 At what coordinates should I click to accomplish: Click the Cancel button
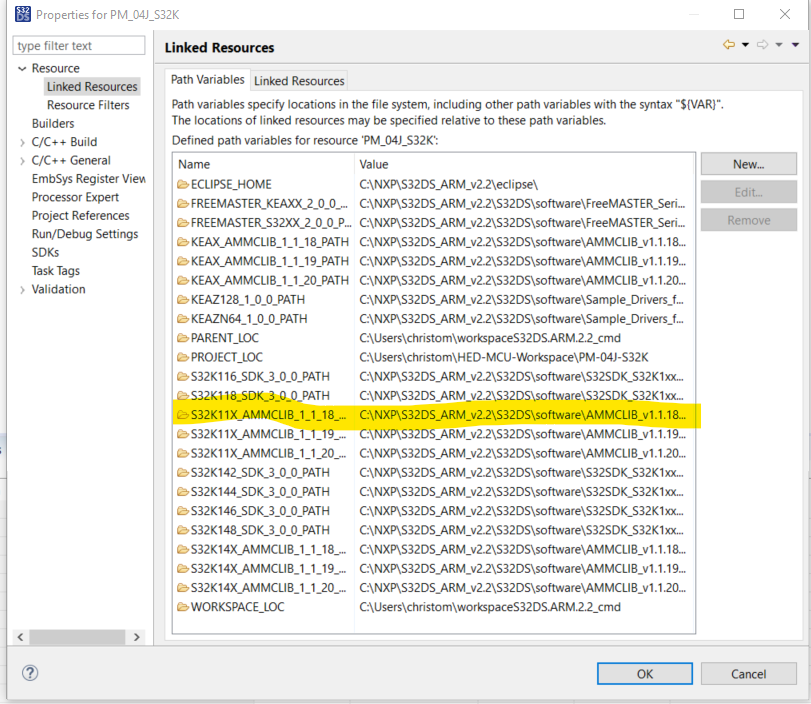(748, 673)
